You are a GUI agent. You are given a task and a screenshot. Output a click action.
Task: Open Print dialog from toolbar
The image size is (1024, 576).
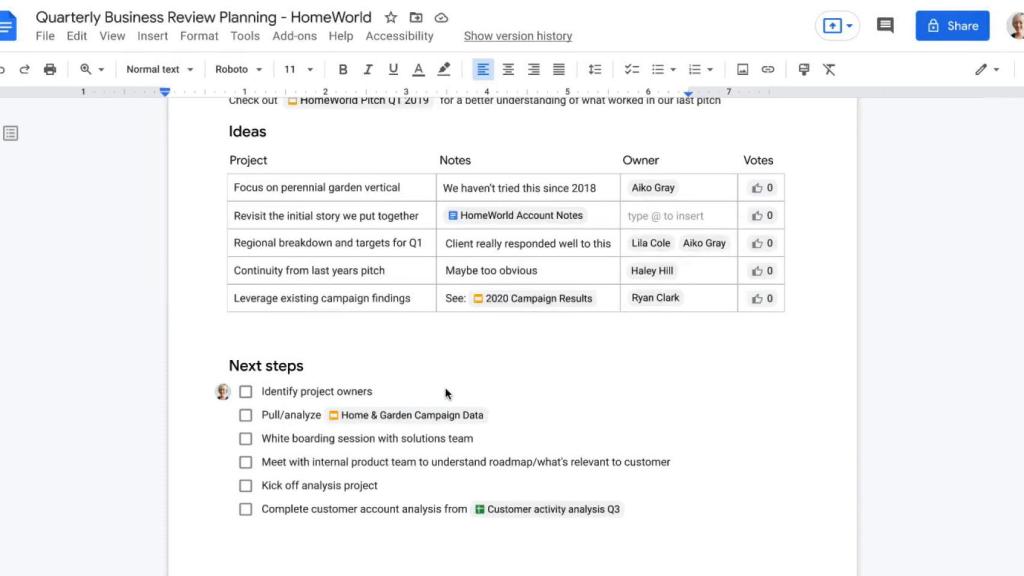(x=48, y=69)
